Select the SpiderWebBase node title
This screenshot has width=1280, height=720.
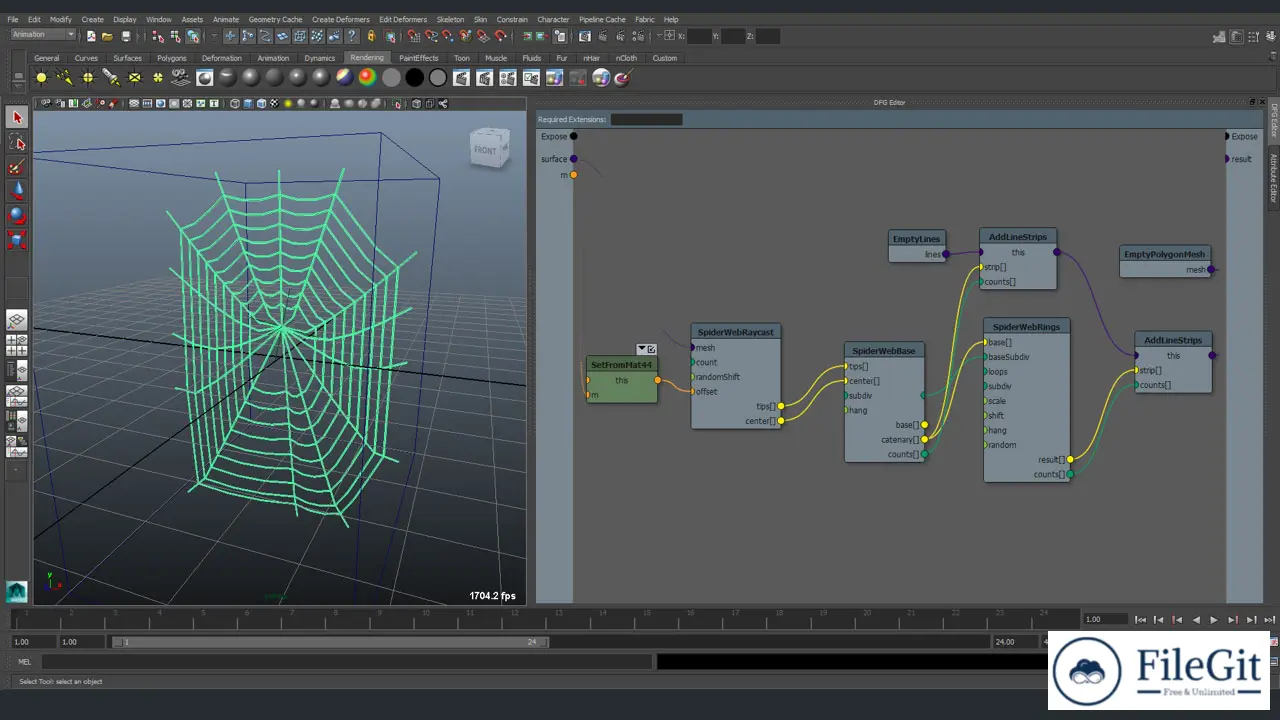[x=884, y=351]
